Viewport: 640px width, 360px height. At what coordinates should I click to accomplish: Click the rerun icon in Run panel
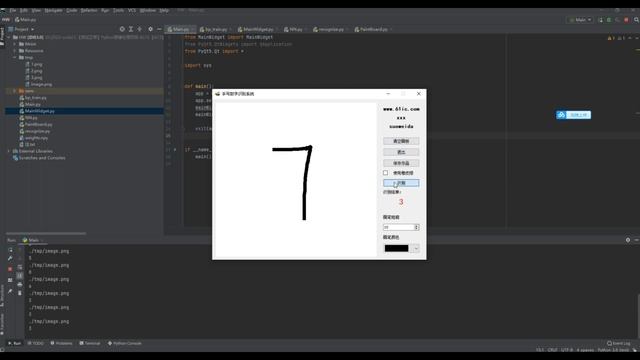[x=10, y=250]
